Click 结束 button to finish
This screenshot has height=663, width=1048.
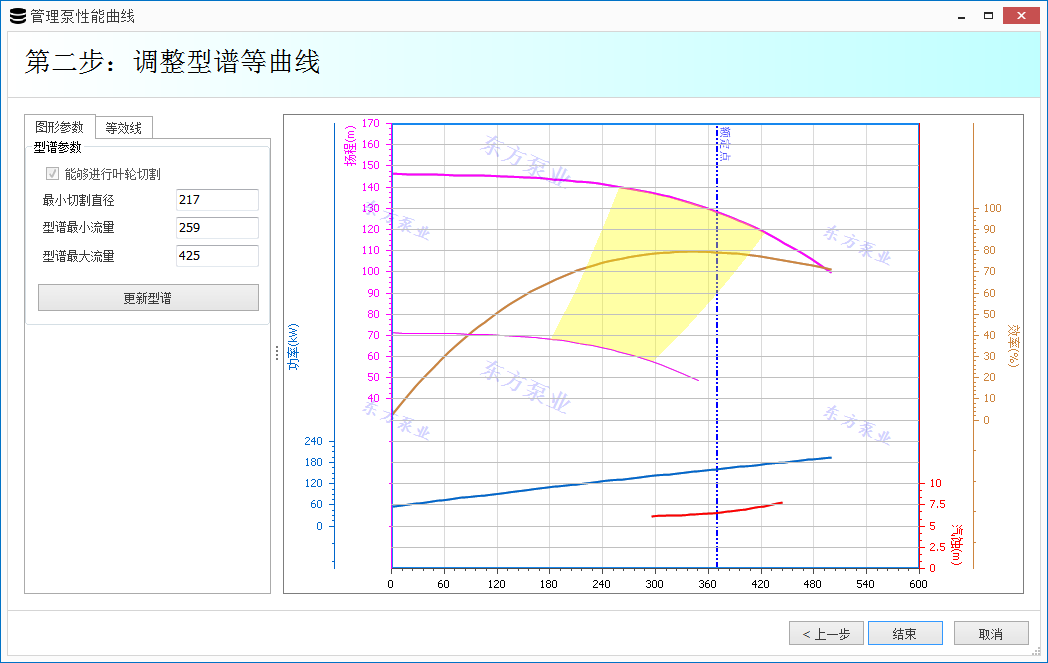[x=905, y=634]
